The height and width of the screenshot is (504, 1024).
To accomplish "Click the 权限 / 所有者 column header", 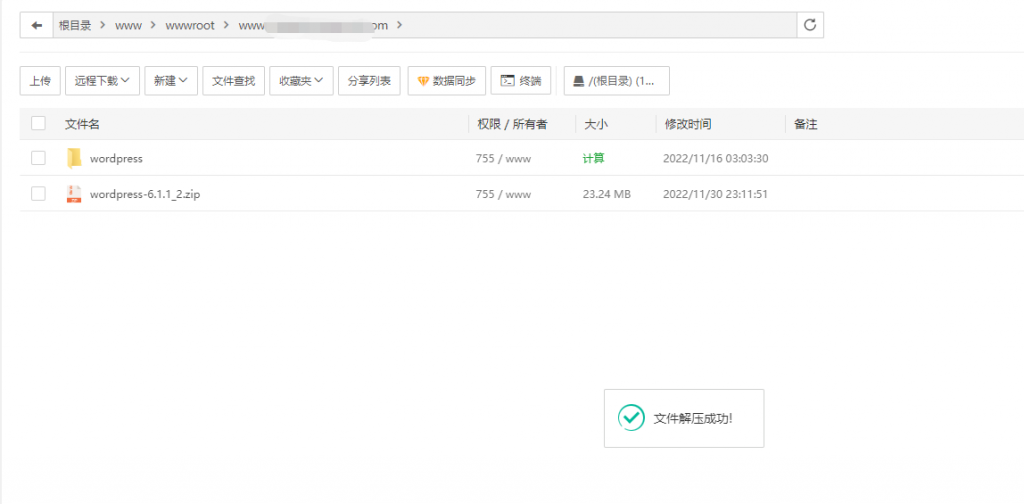I will click(x=512, y=124).
